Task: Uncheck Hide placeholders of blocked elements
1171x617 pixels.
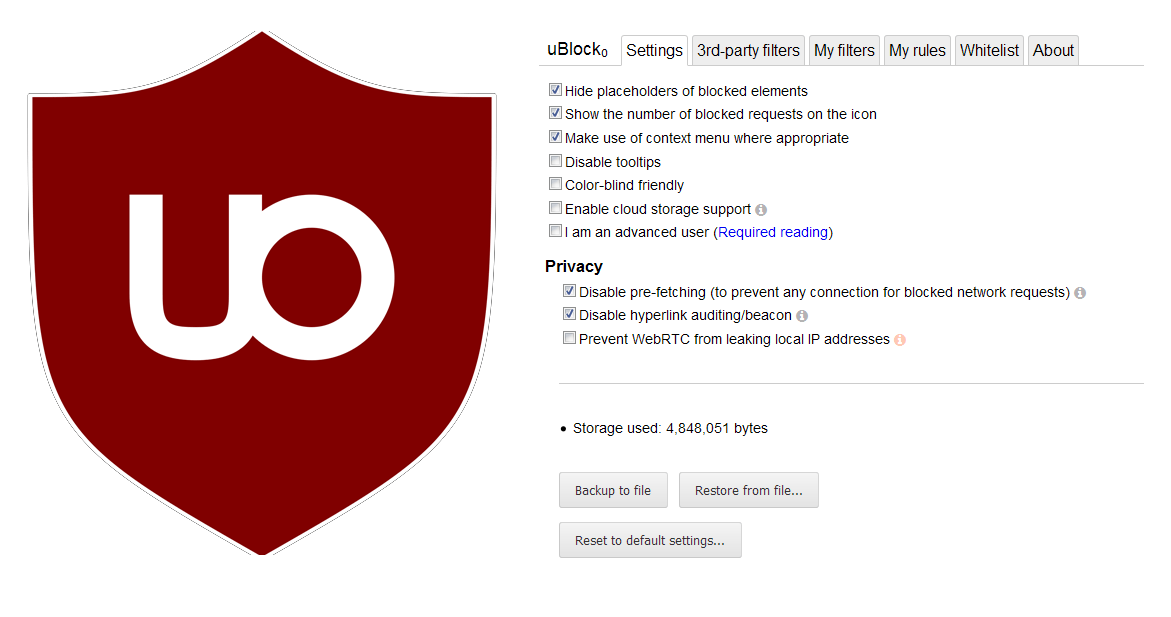Action: pos(555,89)
